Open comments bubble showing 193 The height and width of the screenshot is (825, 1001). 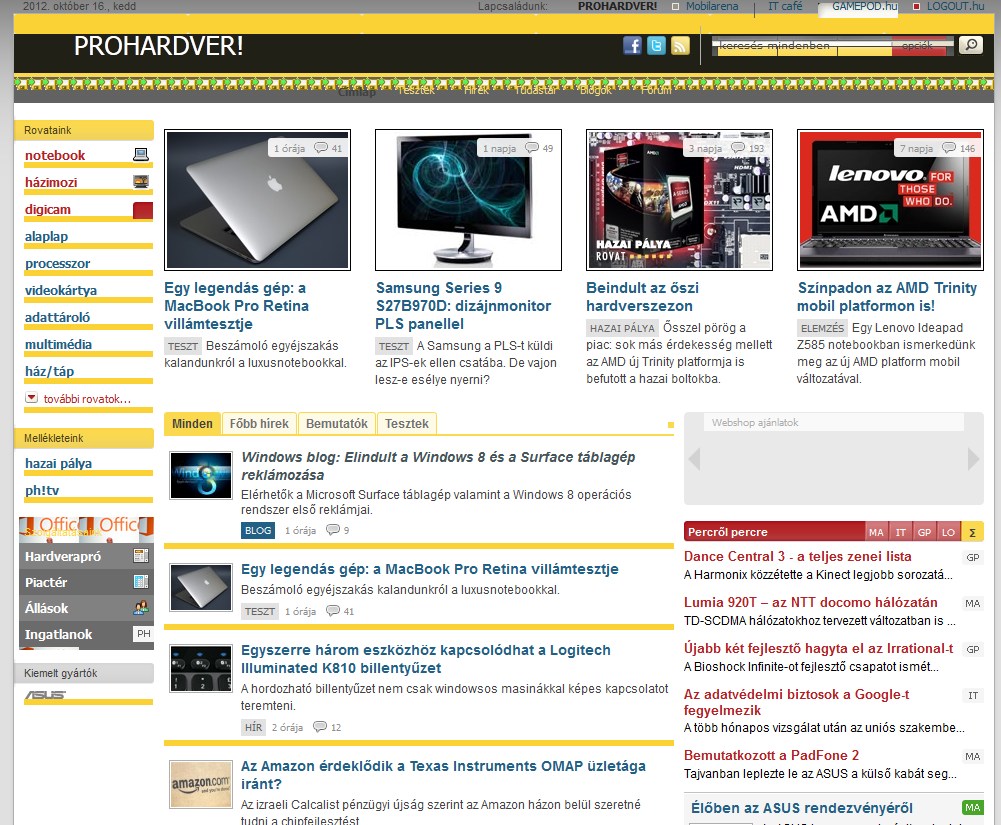click(738, 148)
